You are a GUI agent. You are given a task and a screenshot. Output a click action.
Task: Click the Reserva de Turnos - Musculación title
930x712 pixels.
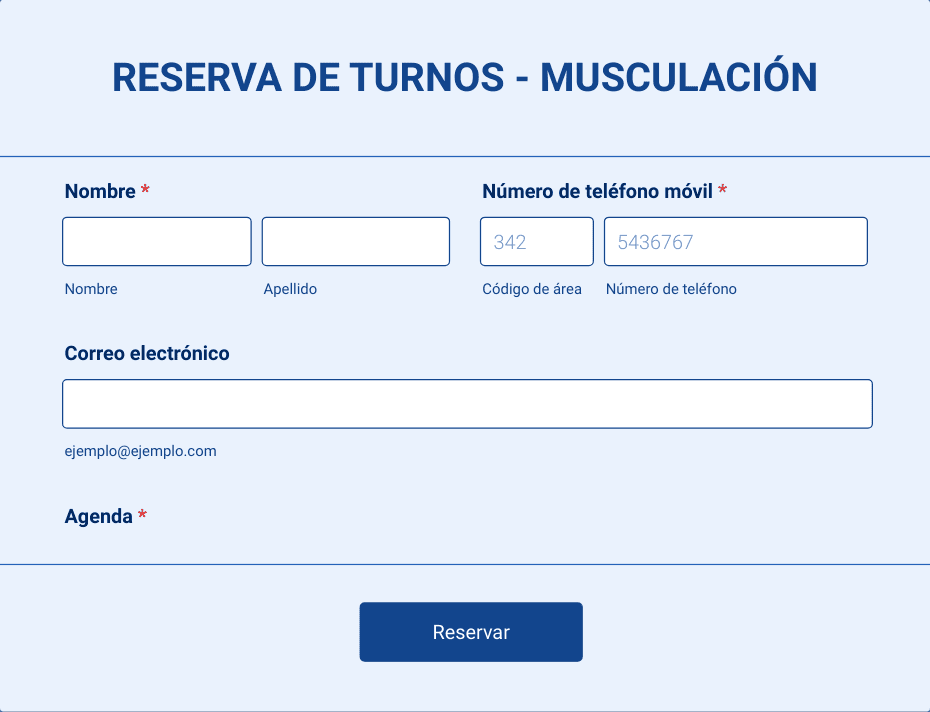coord(464,77)
